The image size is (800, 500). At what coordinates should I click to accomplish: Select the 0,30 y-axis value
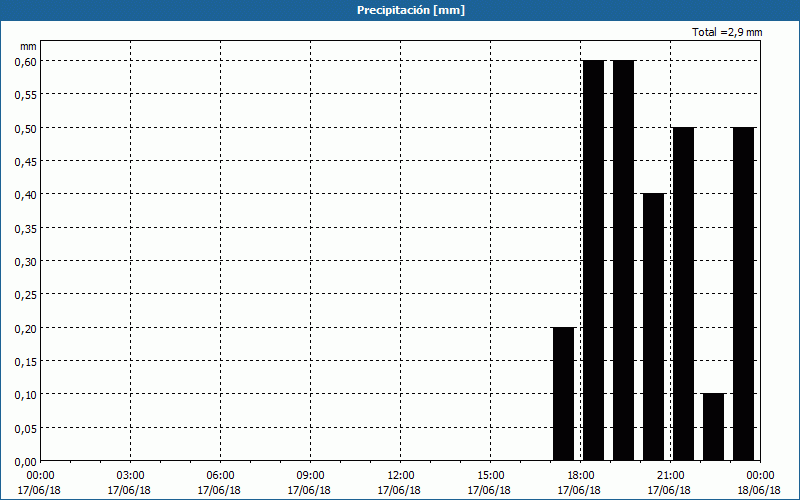coord(26,261)
